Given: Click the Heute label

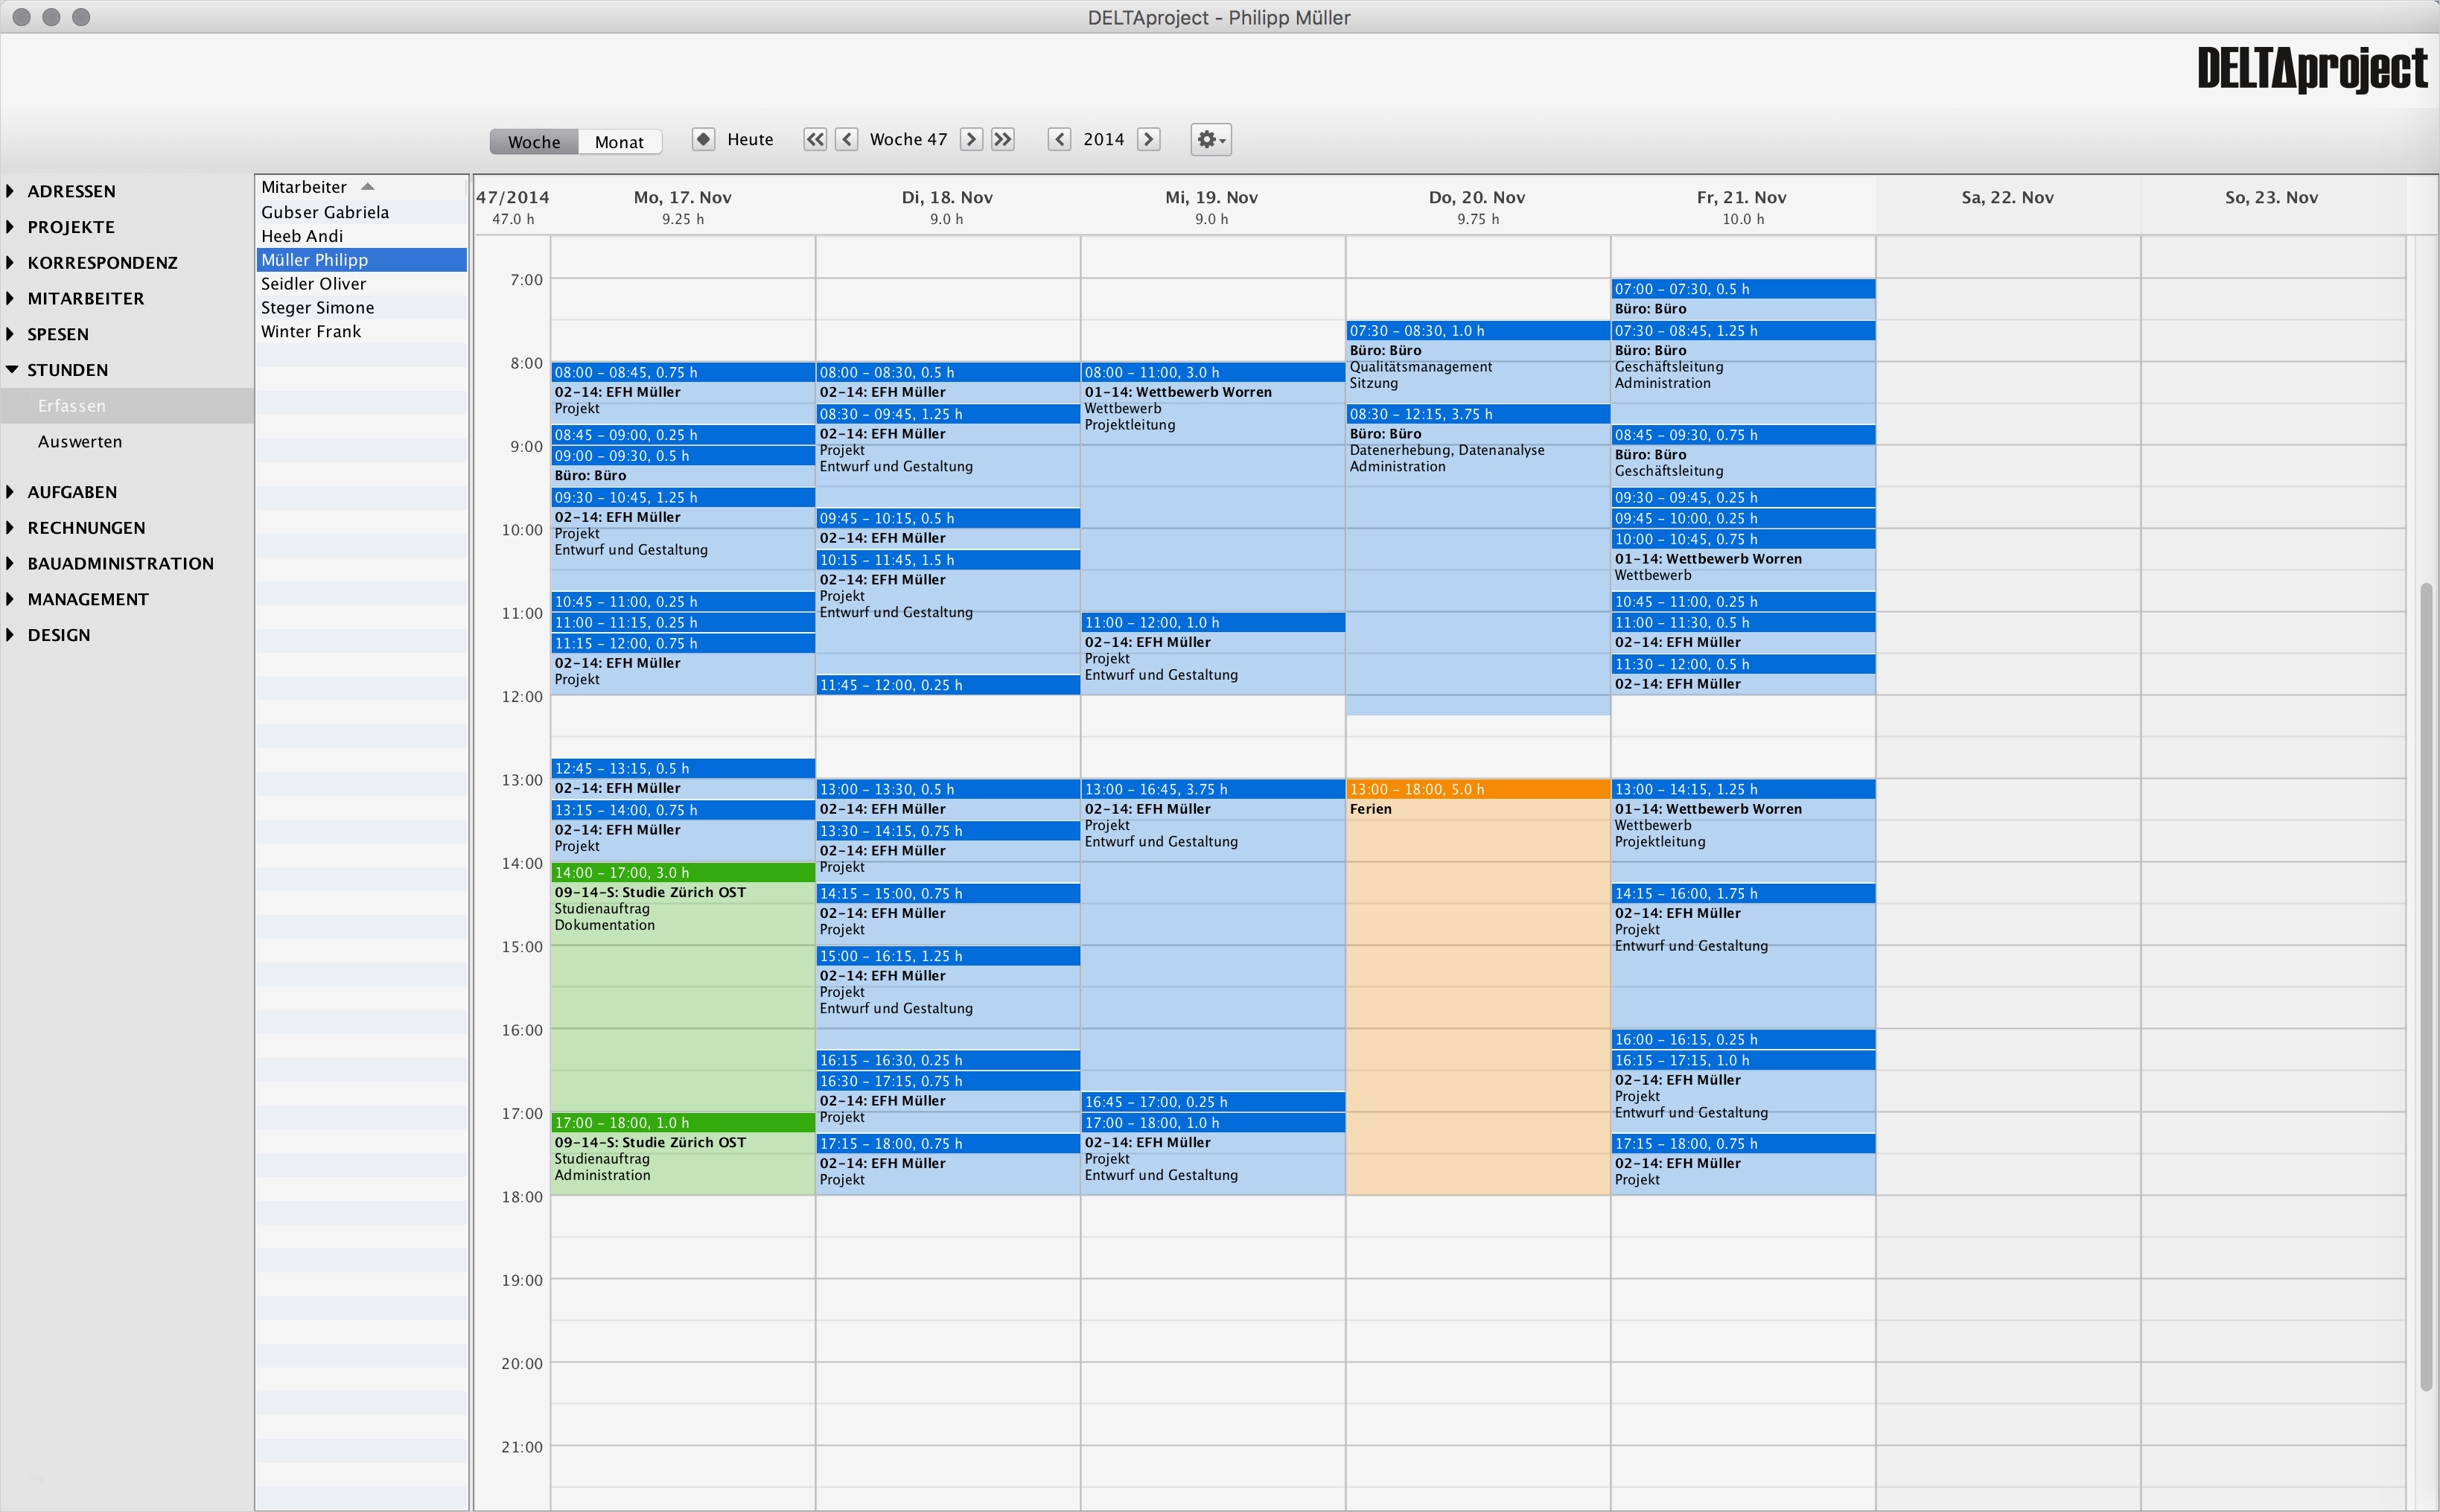Looking at the screenshot, I should 750,139.
